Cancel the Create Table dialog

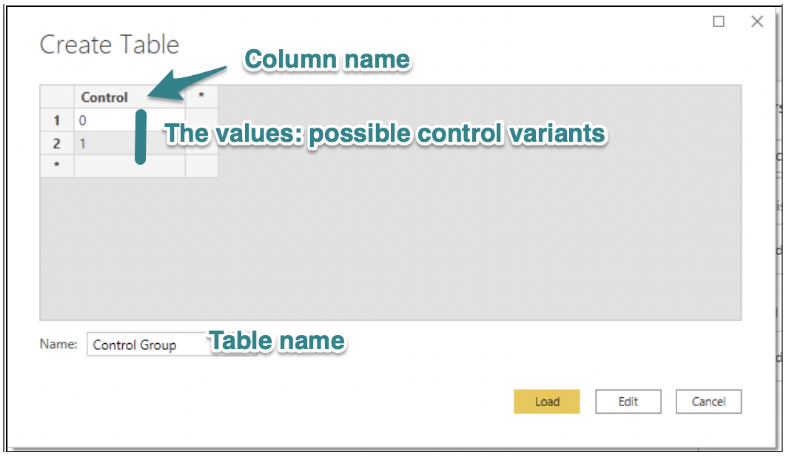pyautogui.click(x=708, y=401)
